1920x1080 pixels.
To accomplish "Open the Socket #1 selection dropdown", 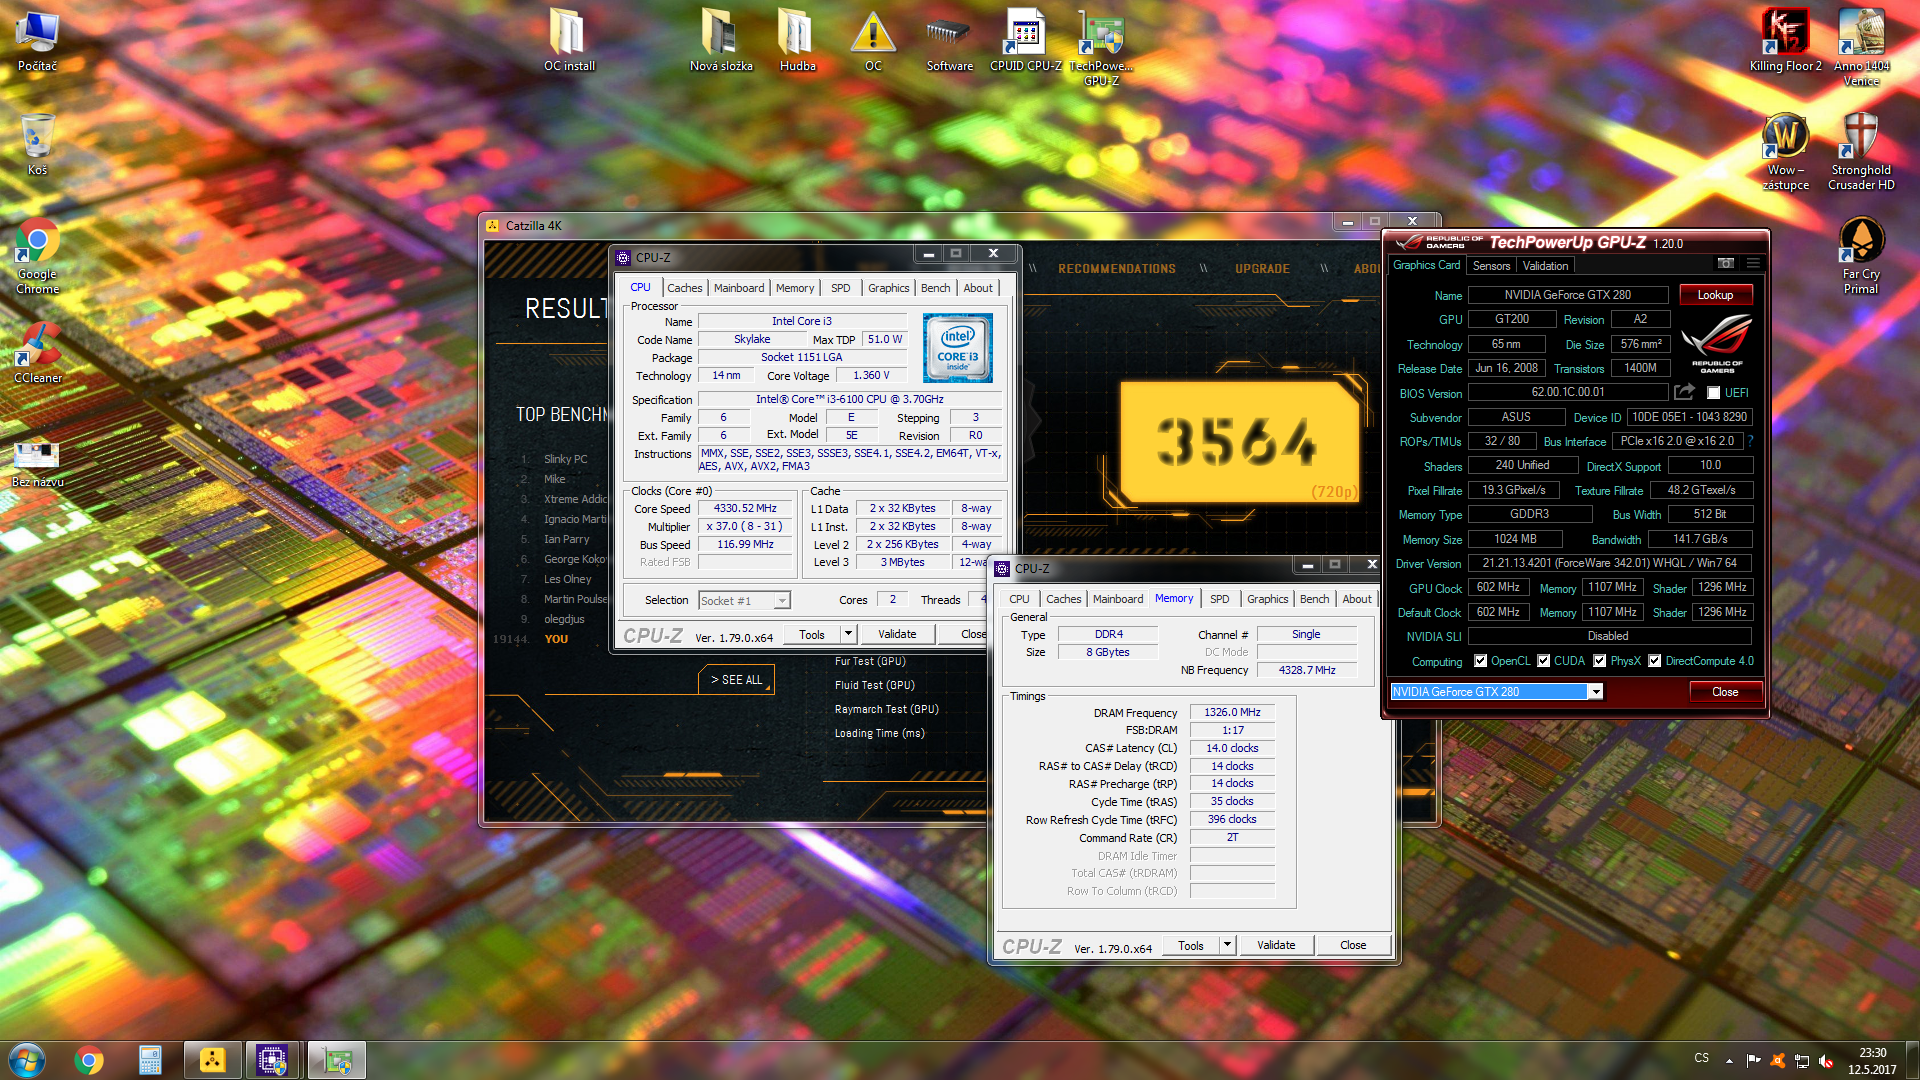I will tap(744, 600).
